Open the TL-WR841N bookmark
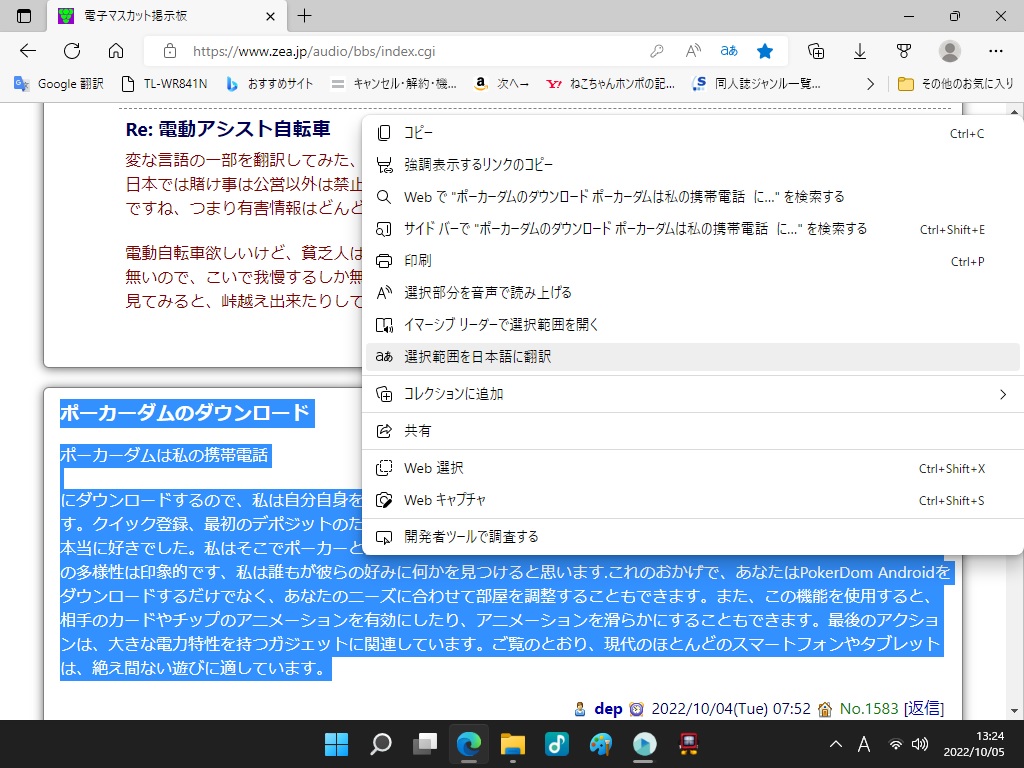 tap(165, 84)
